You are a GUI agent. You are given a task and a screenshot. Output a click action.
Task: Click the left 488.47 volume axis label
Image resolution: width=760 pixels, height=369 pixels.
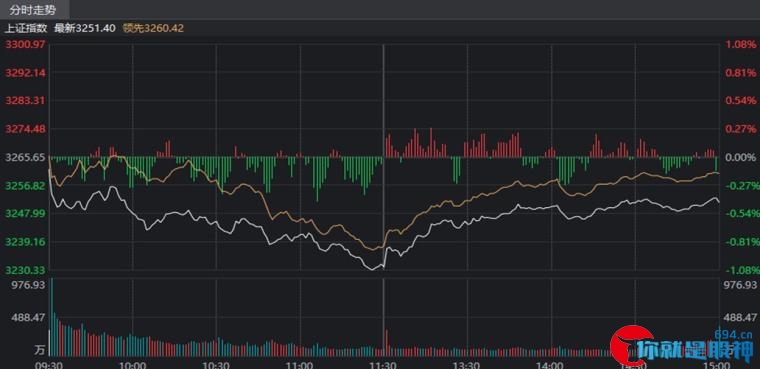click(28, 317)
